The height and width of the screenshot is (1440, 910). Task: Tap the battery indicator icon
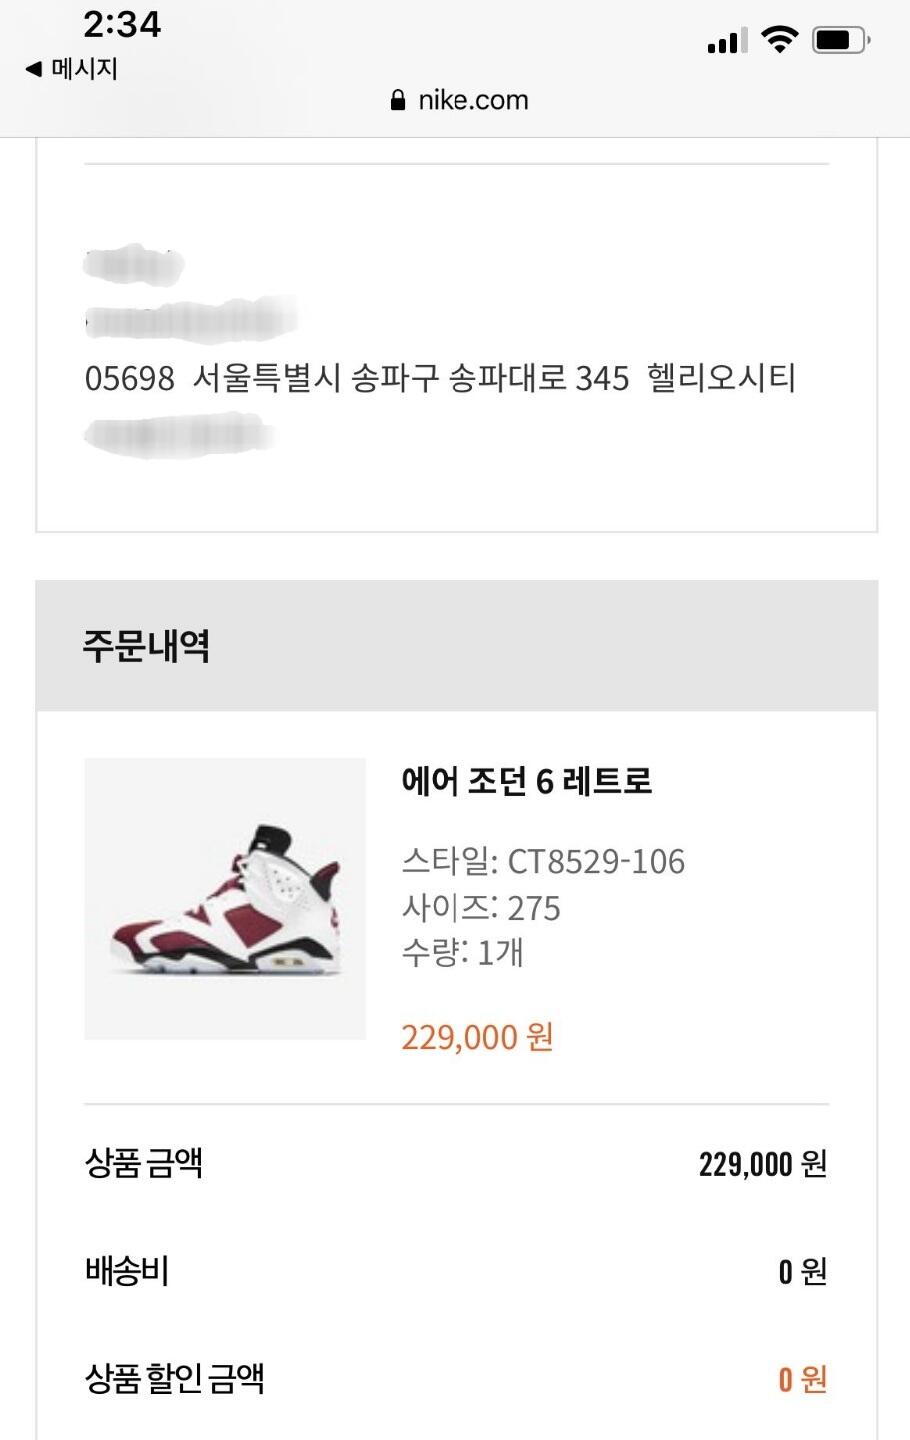click(x=840, y=40)
